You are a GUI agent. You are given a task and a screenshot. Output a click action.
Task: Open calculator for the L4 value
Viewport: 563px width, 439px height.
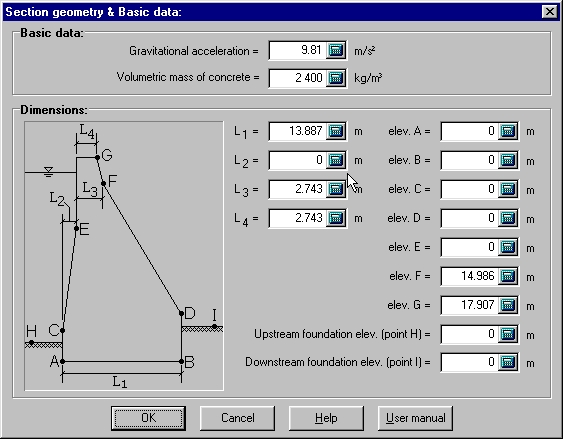336,218
